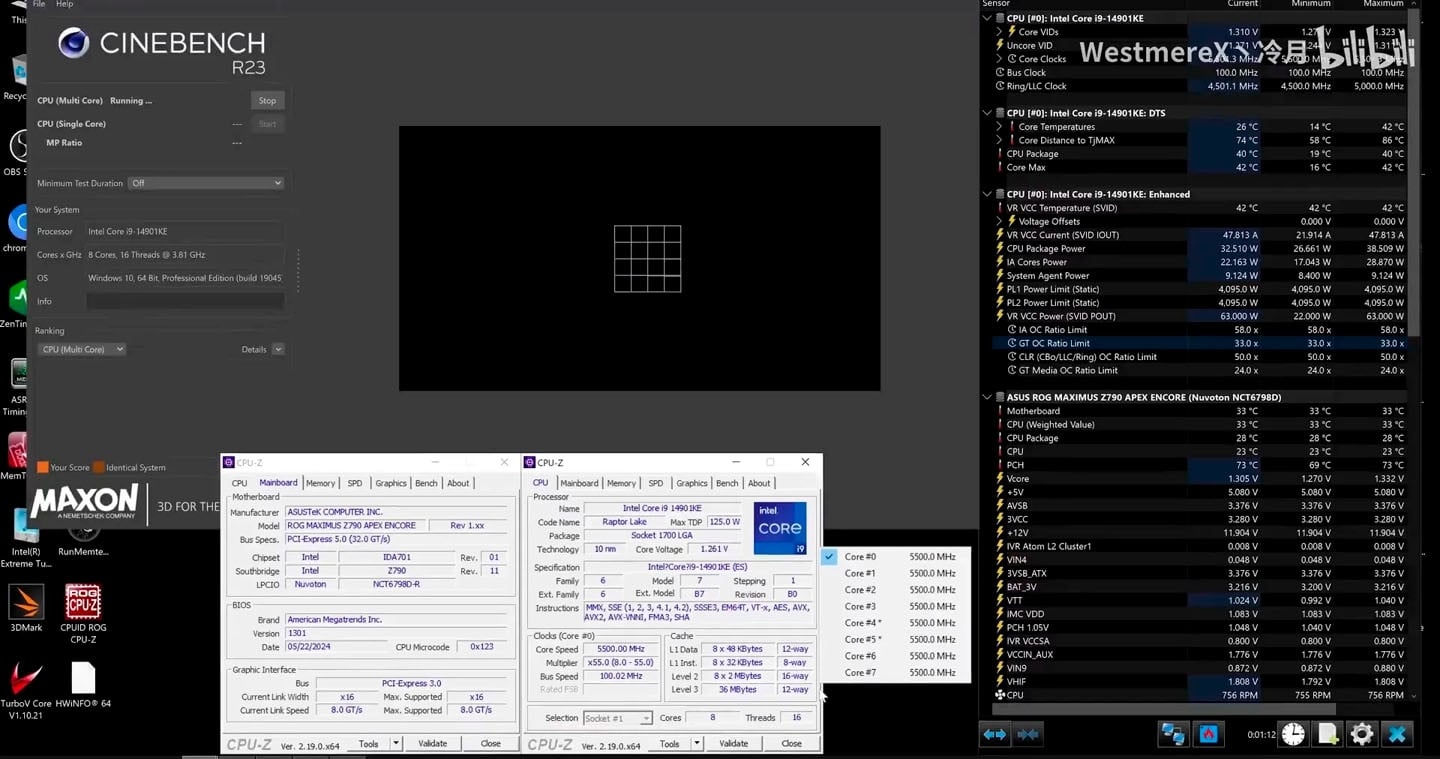Click the Cinebench Info input field
The image size is (1440, 759).
(184, 301)
